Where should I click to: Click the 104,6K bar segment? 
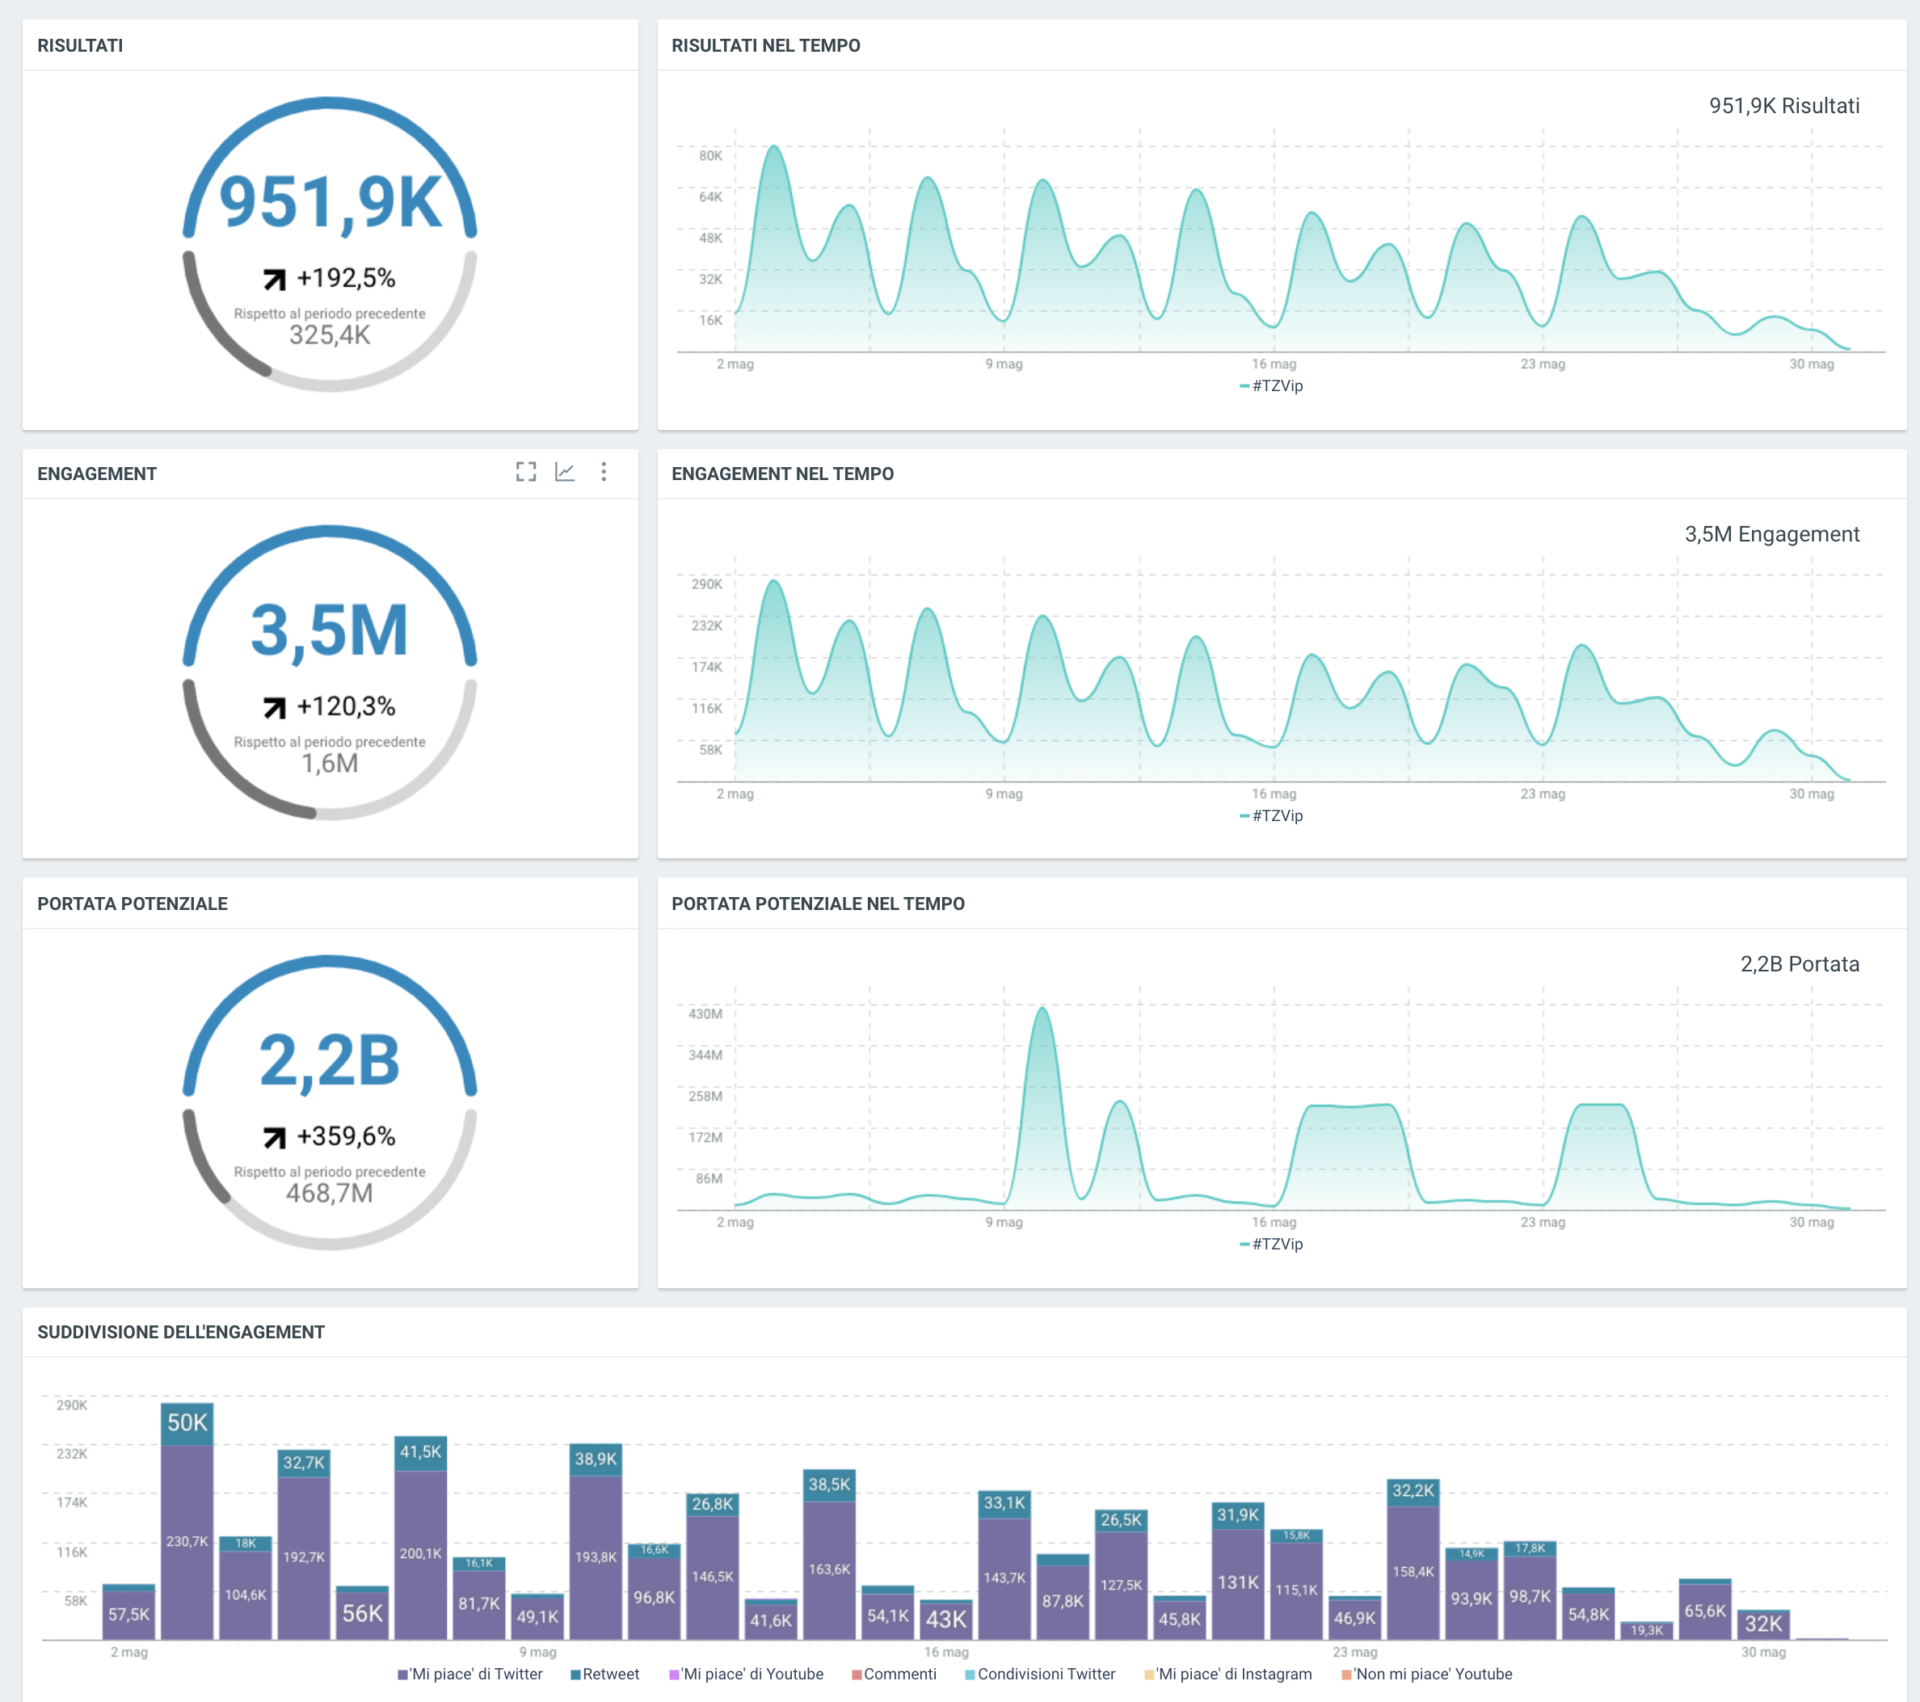tap(245, 1595)
